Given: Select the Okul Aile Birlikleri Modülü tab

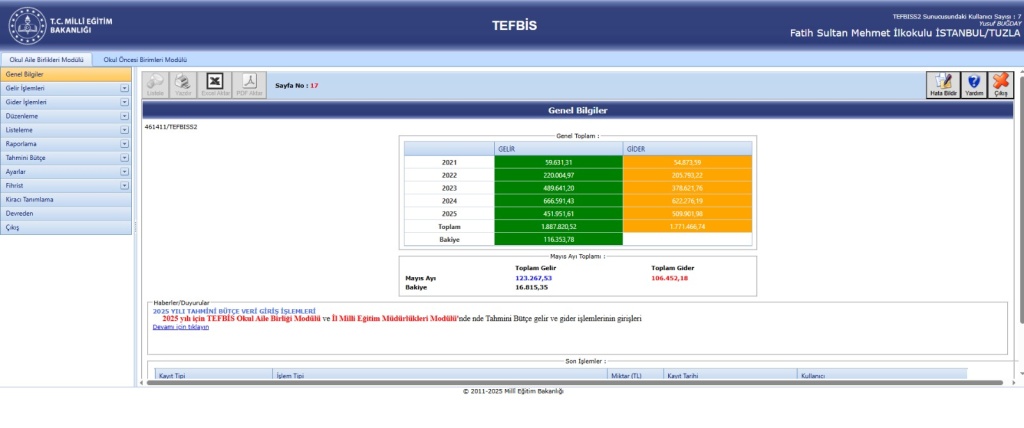Looking at the screenshot, I should tap(48, 60).
